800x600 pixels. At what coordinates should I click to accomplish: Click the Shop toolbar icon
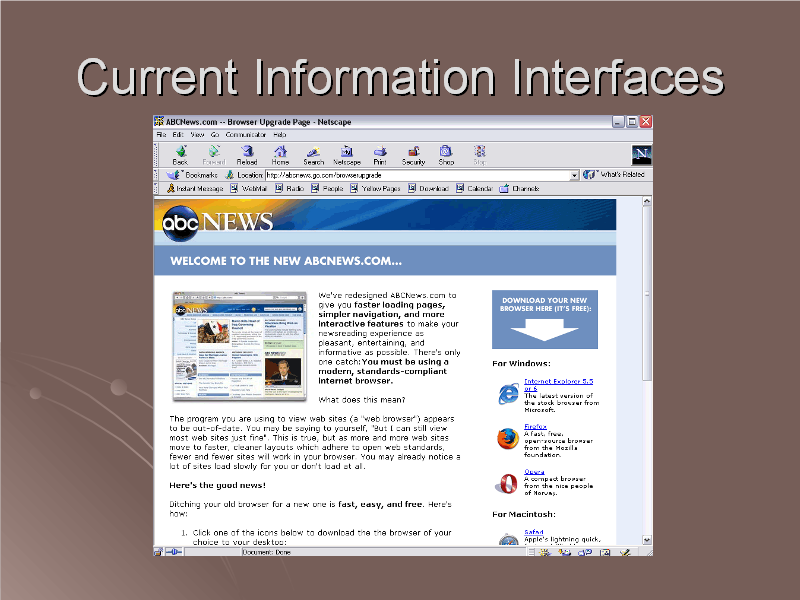click(x=446, y=155)
